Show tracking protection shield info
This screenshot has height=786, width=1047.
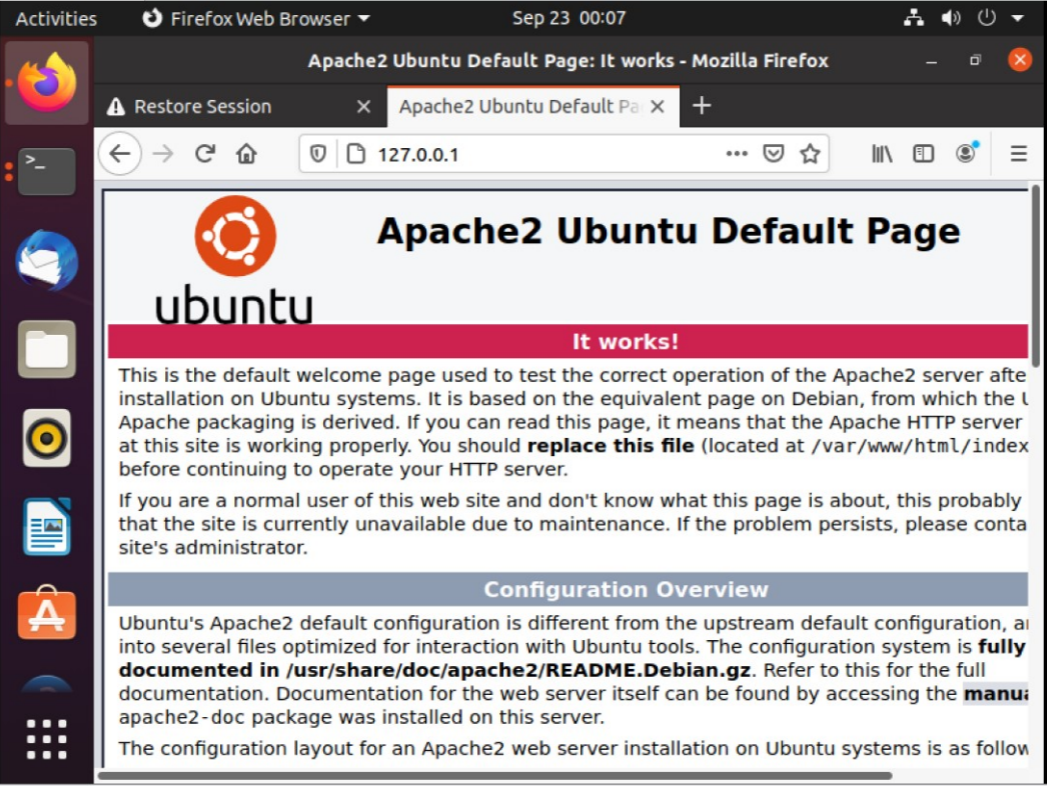[x=318, y=154]
